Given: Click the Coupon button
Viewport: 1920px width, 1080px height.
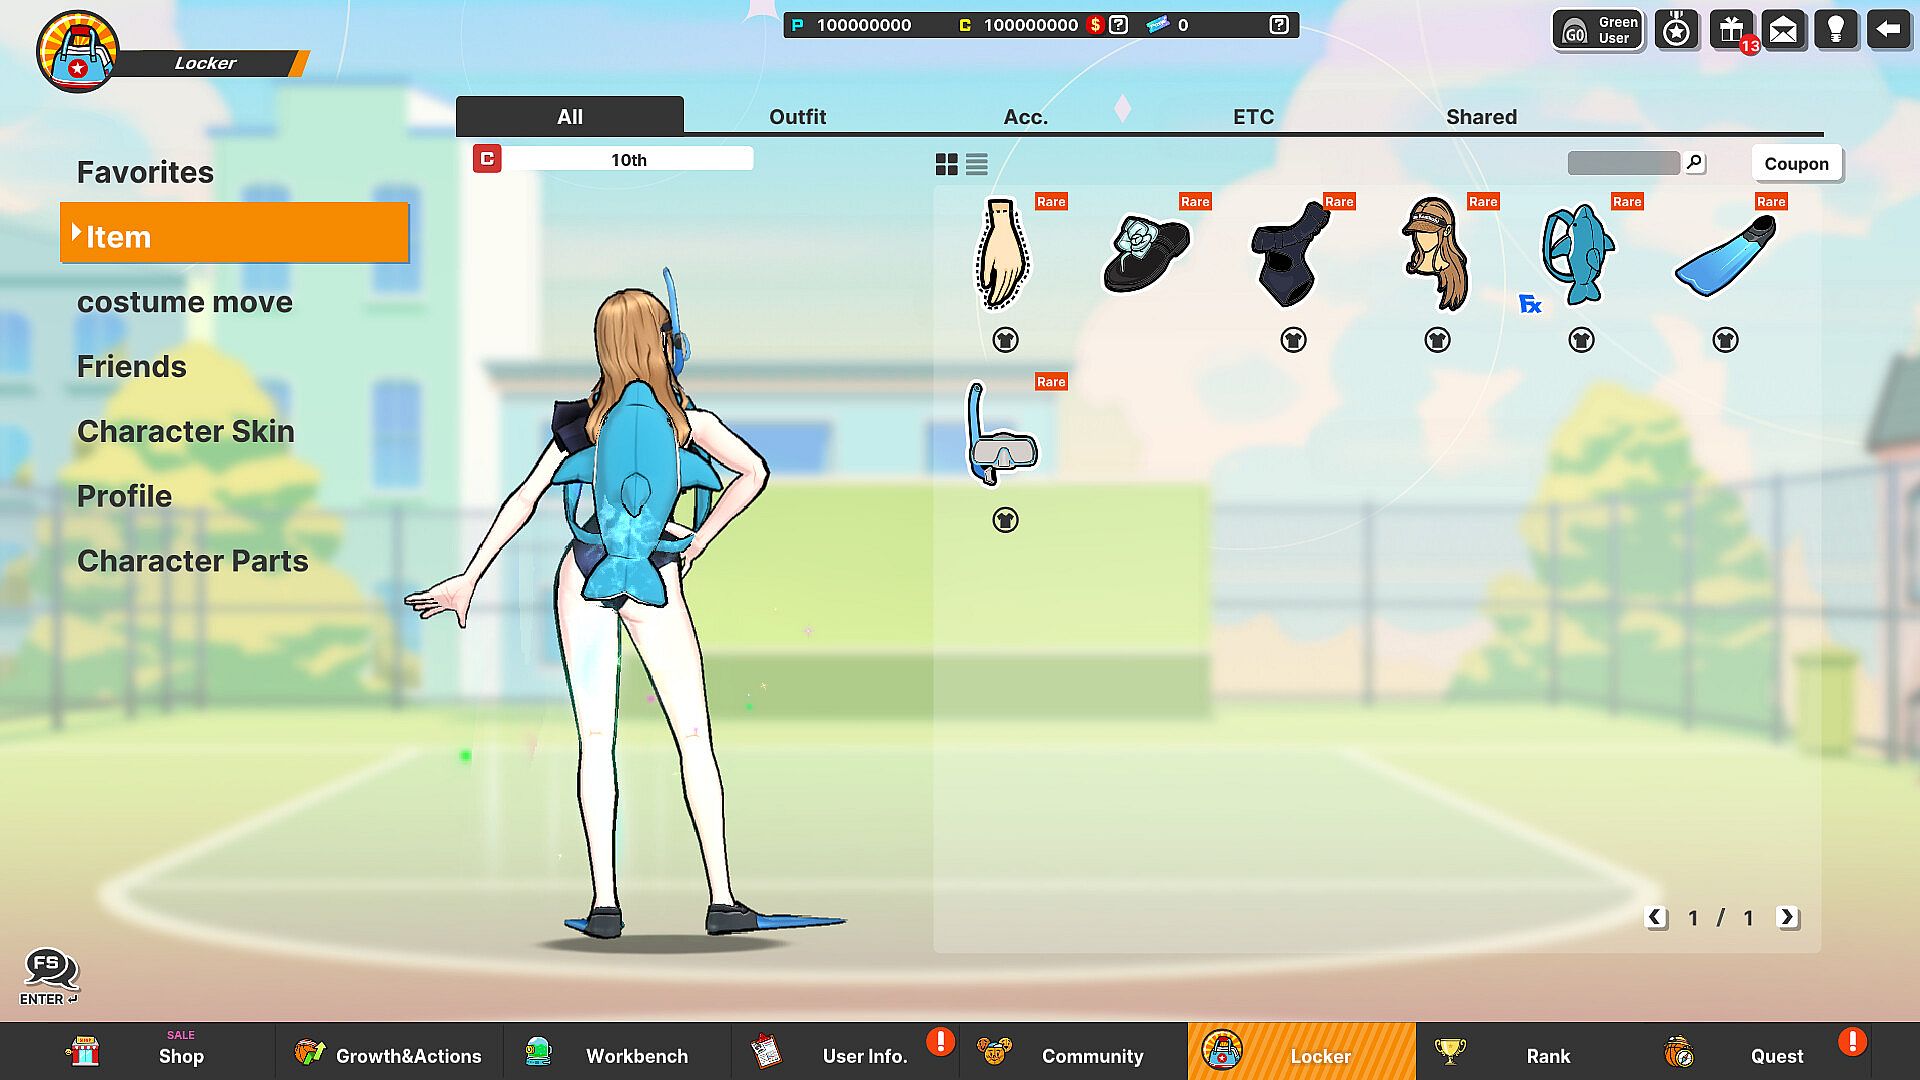Looking at the screenshot, I should 1796,164.
